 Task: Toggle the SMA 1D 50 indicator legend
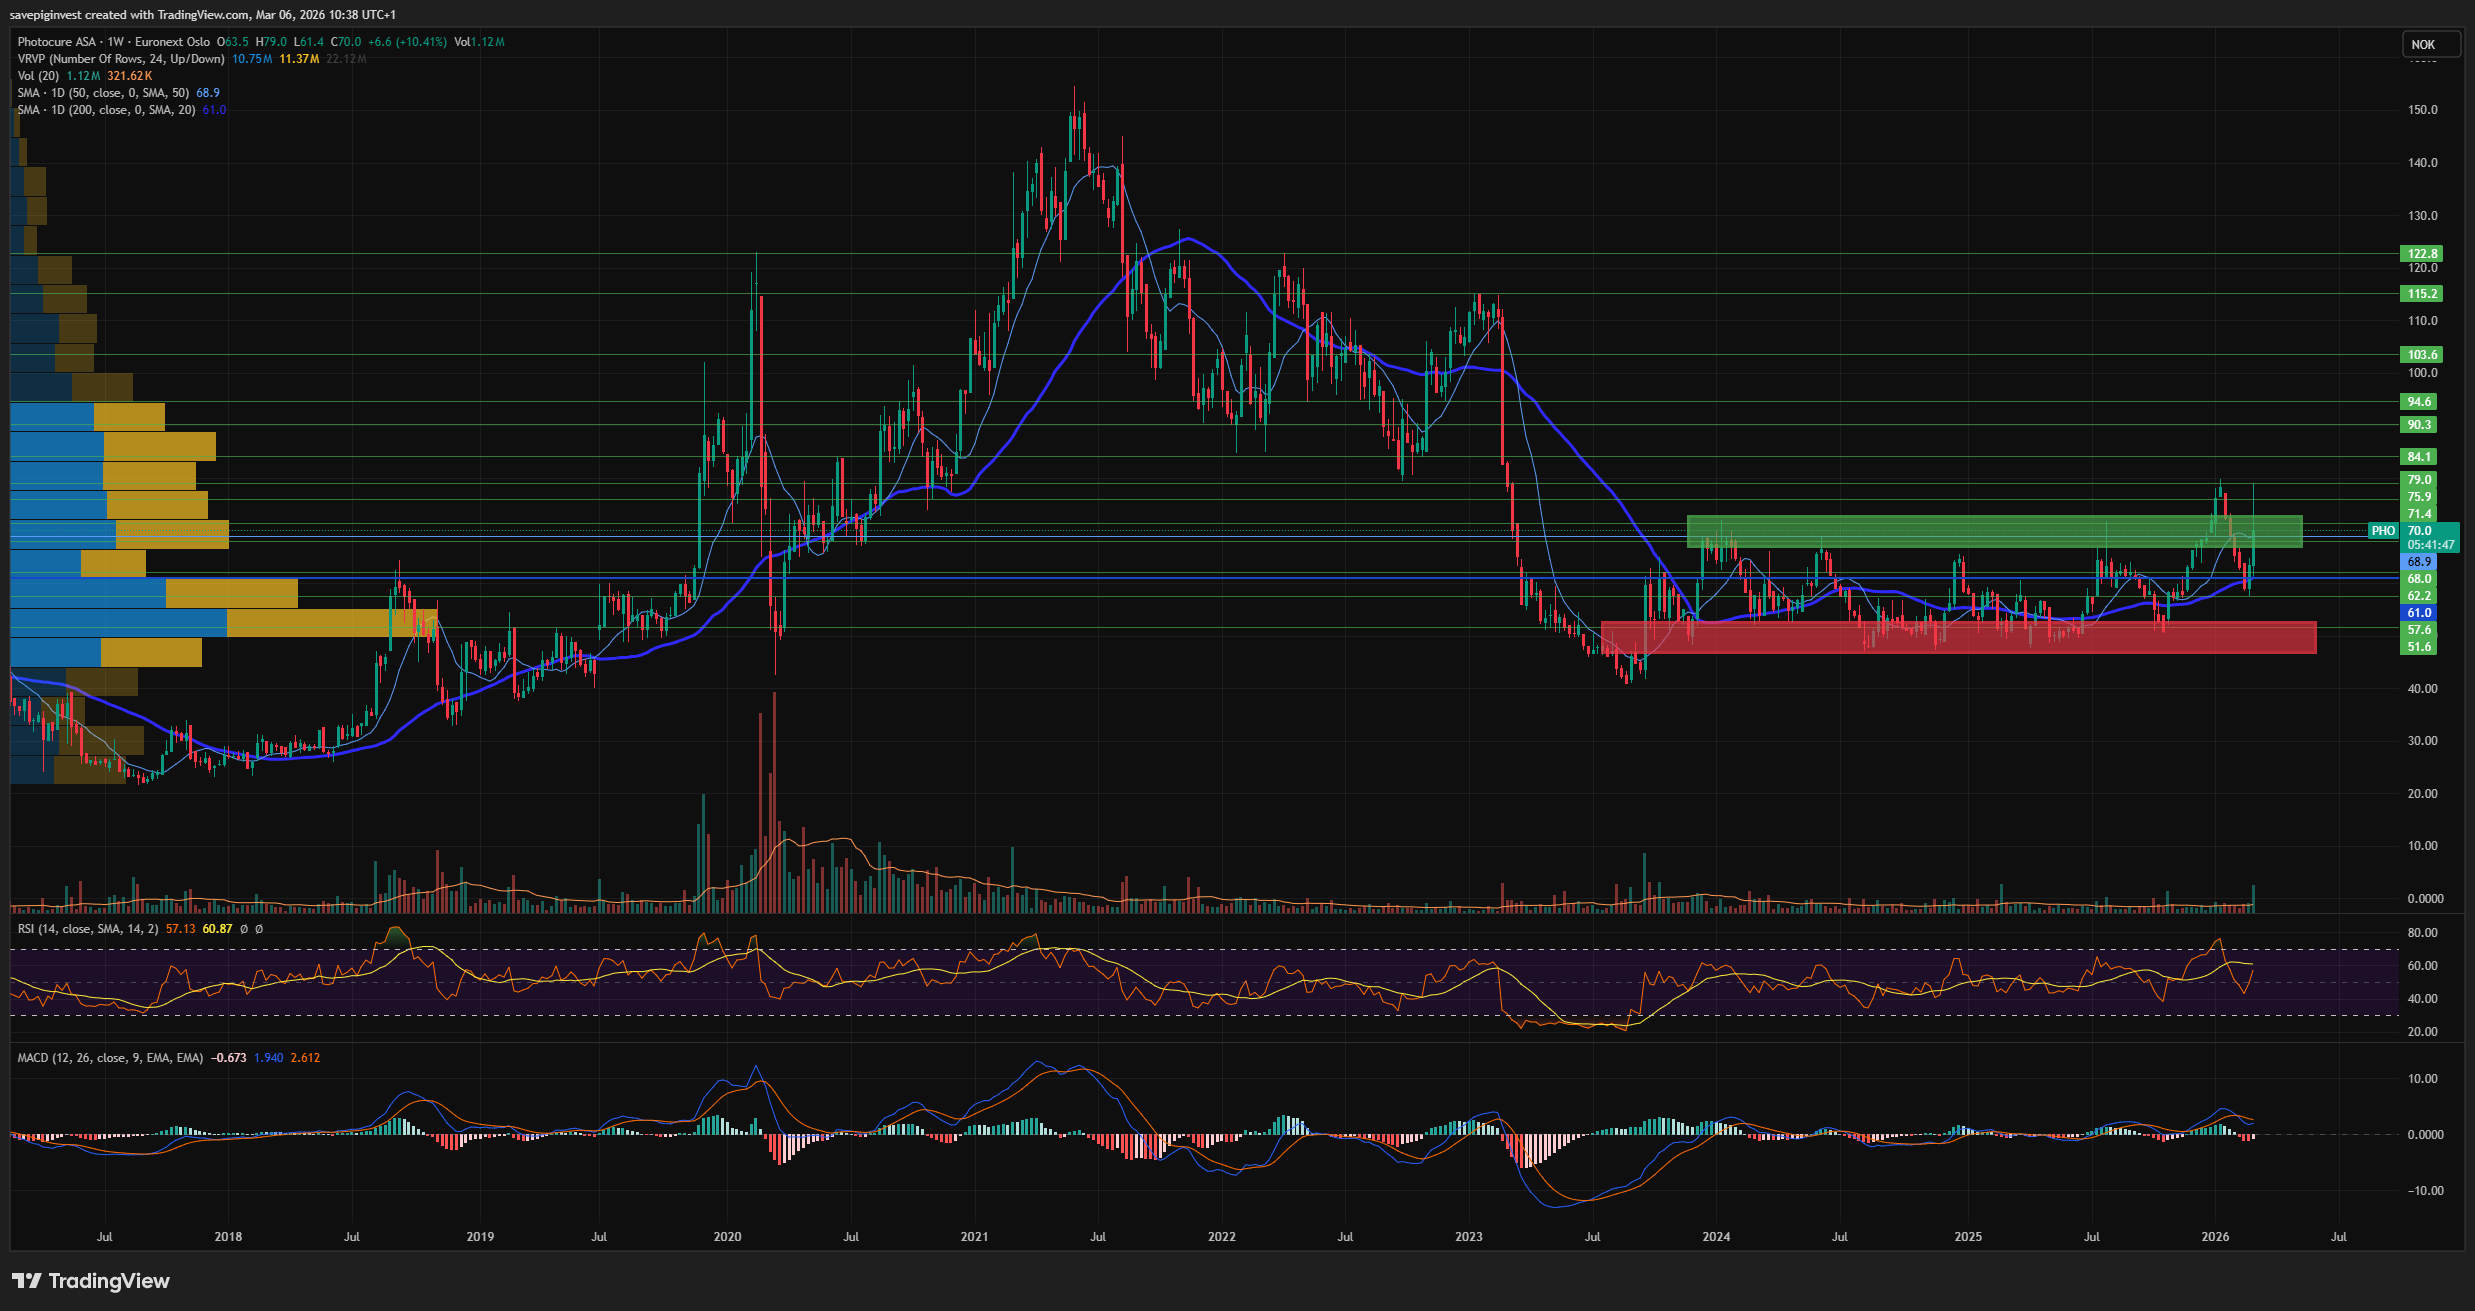[103, 93]
